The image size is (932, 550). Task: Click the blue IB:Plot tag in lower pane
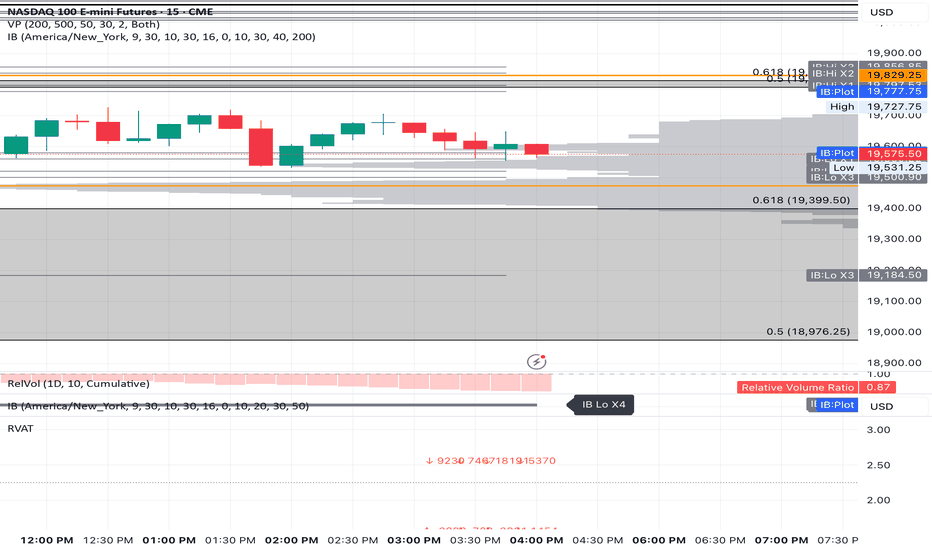coord(837,405)
